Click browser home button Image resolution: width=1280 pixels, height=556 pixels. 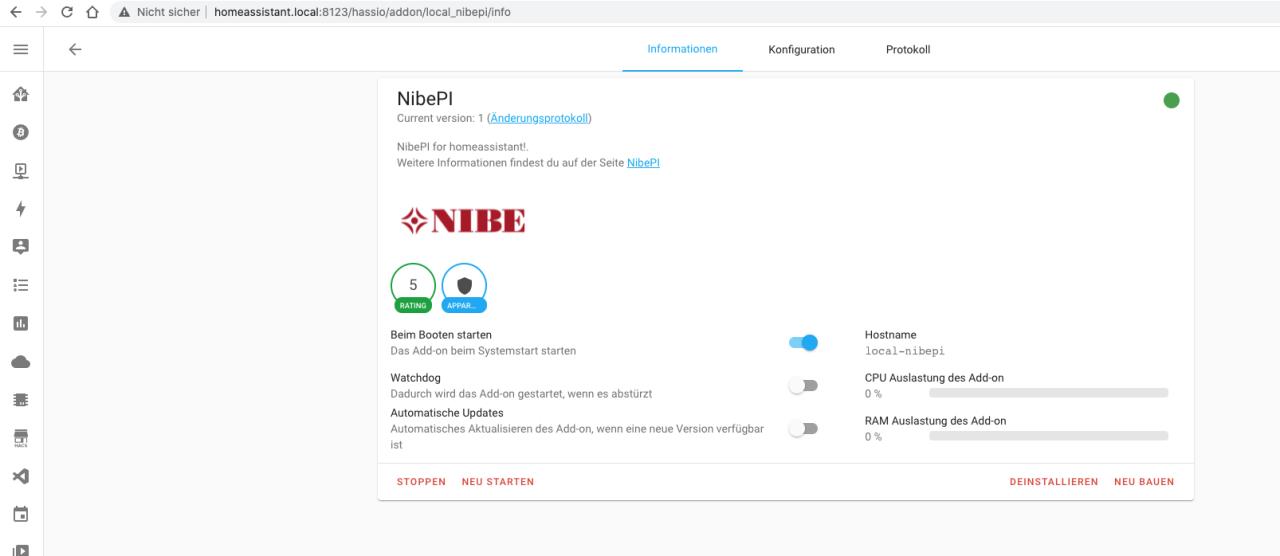[x=93, y=12]
